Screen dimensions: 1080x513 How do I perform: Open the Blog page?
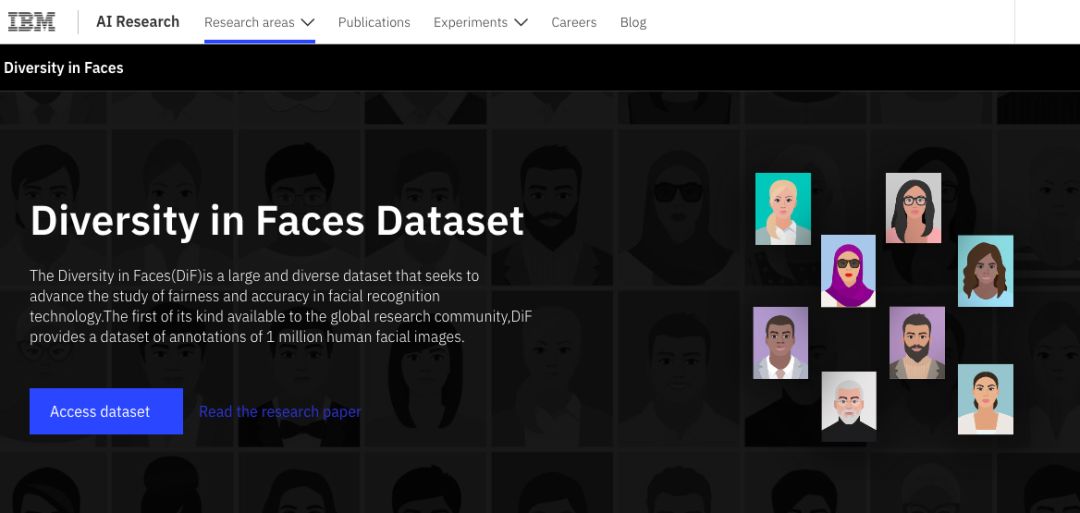[633, 22]
